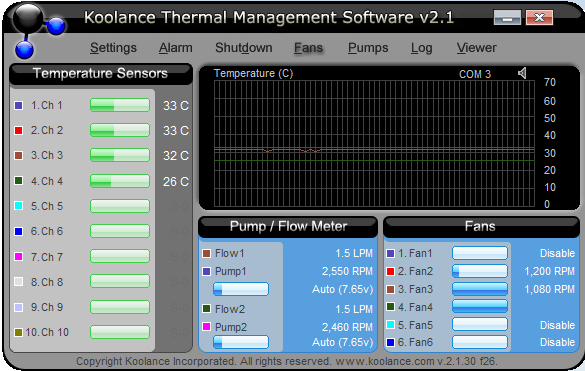Image resolution: width=585 pixels, height=371 pixels.
Task: Click the Fan1 Disable status text
Action: pyautogui.click(x=557, y=253)
